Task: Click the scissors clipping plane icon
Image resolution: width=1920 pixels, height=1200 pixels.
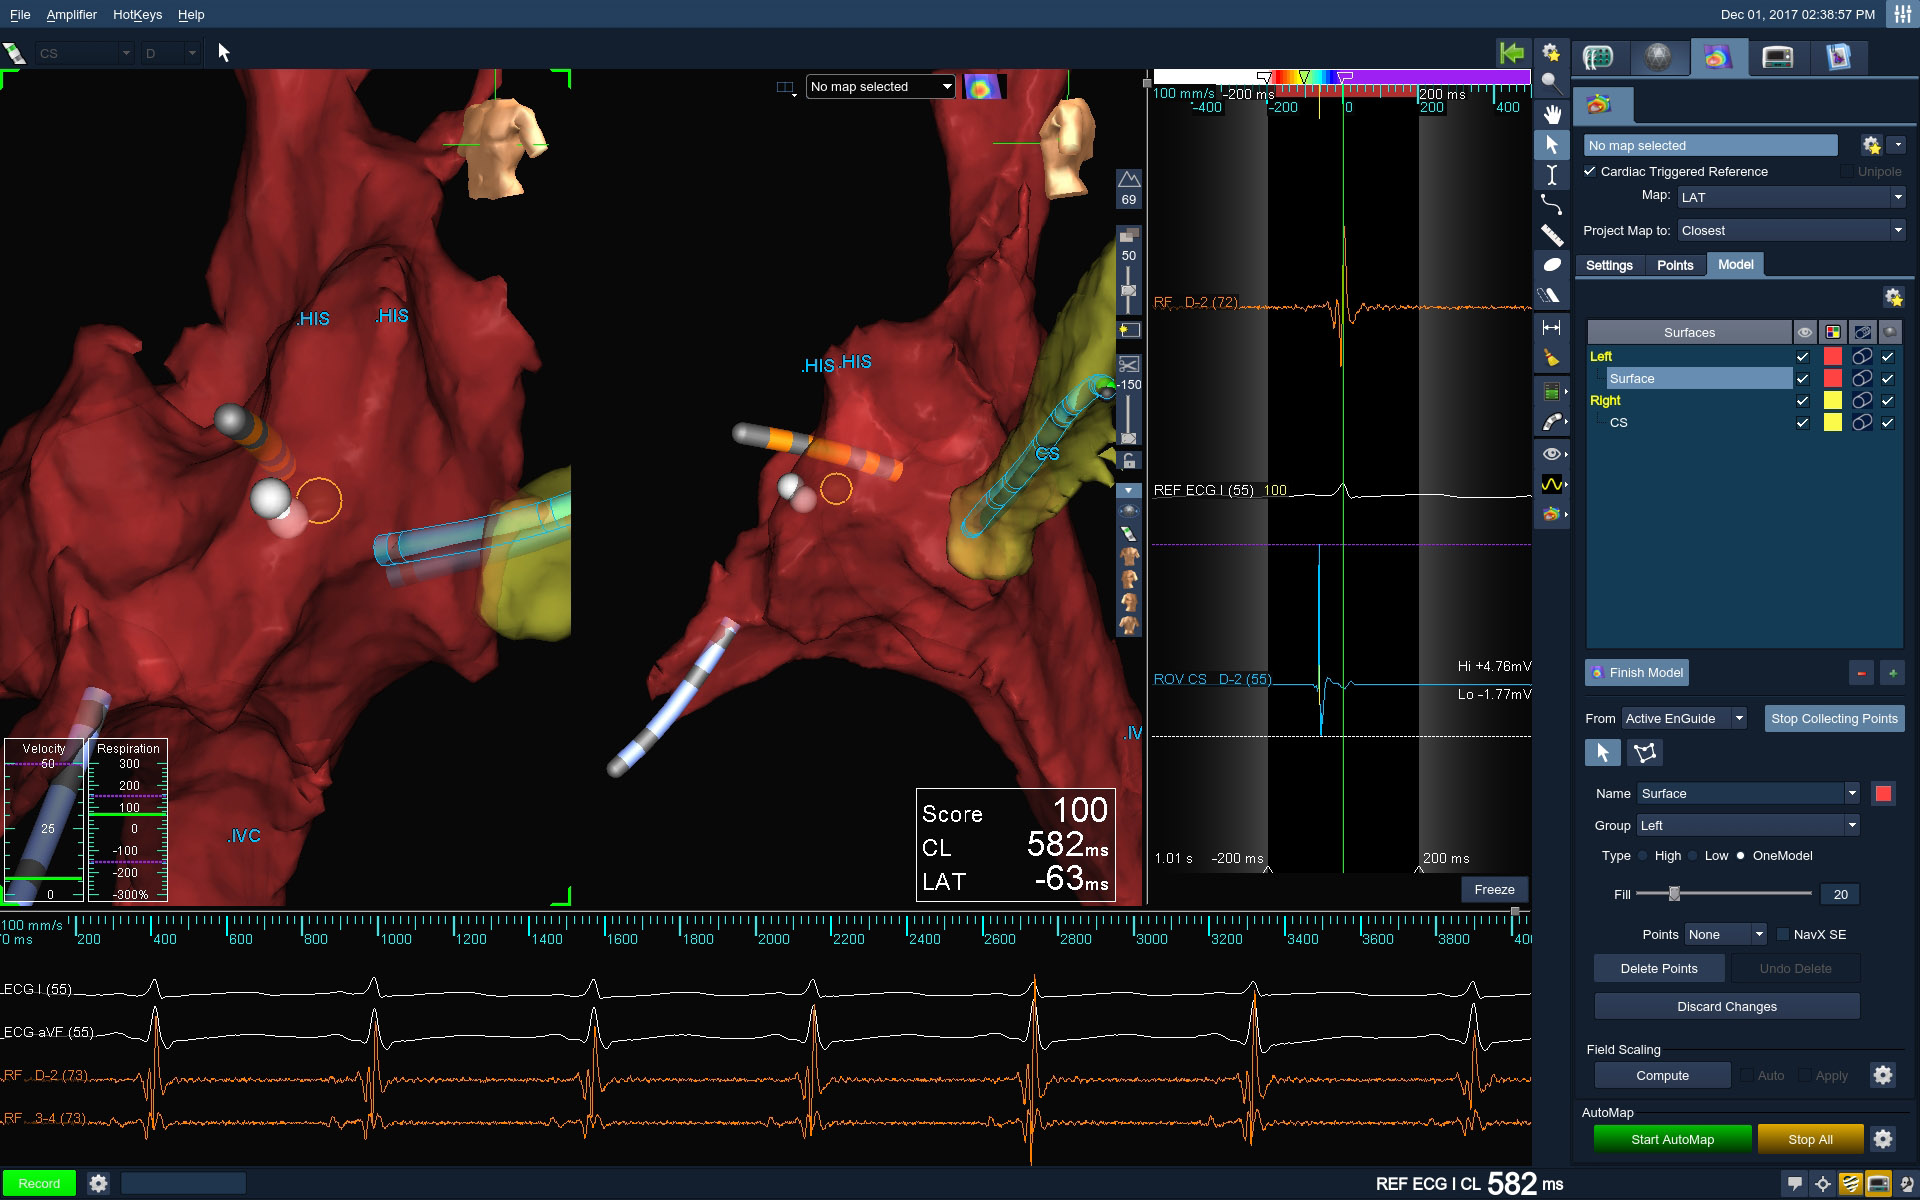Action: click(1129, 365)
